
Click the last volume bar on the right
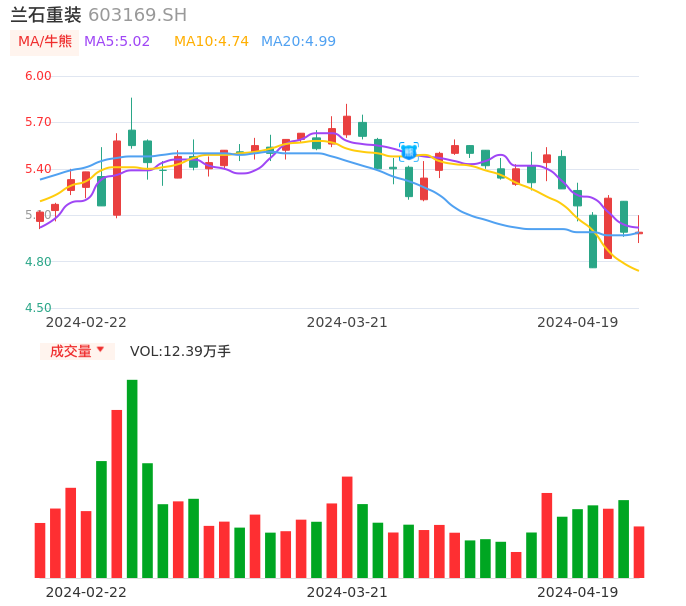click(639, 552)
